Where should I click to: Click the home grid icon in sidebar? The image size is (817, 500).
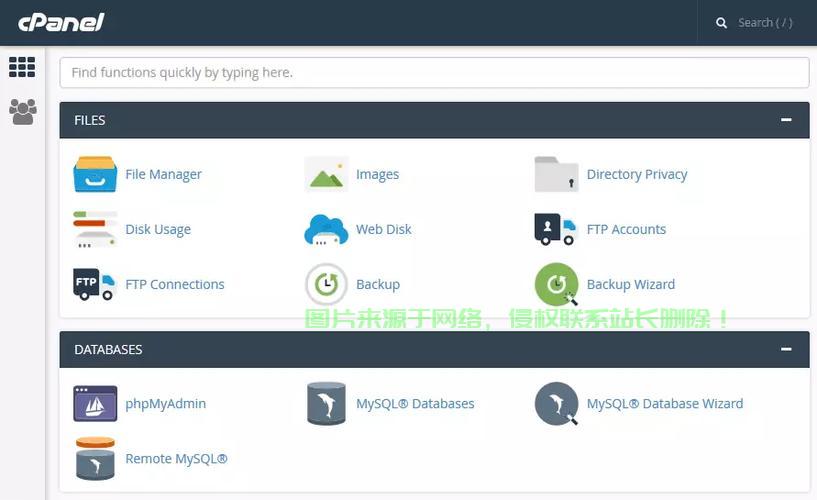[x=22, y=67]
